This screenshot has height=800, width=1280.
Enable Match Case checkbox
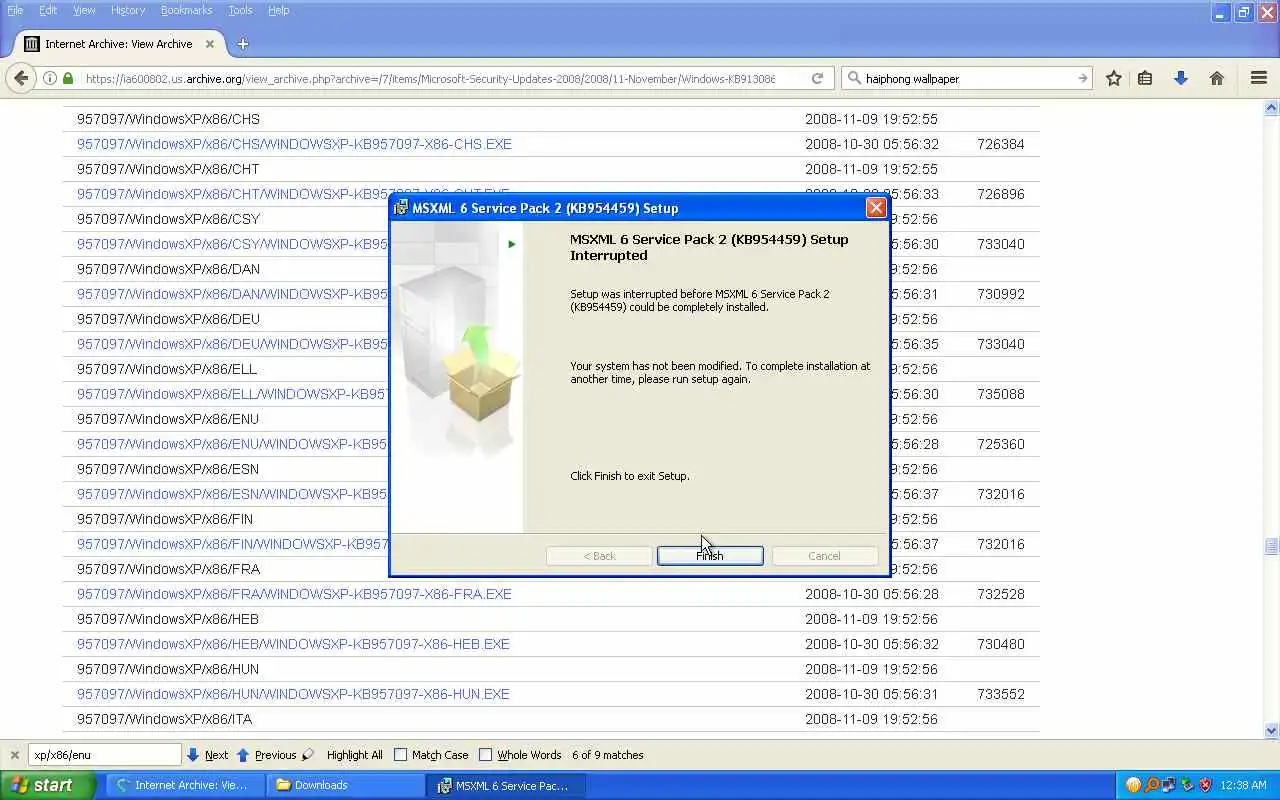point(401,755)
